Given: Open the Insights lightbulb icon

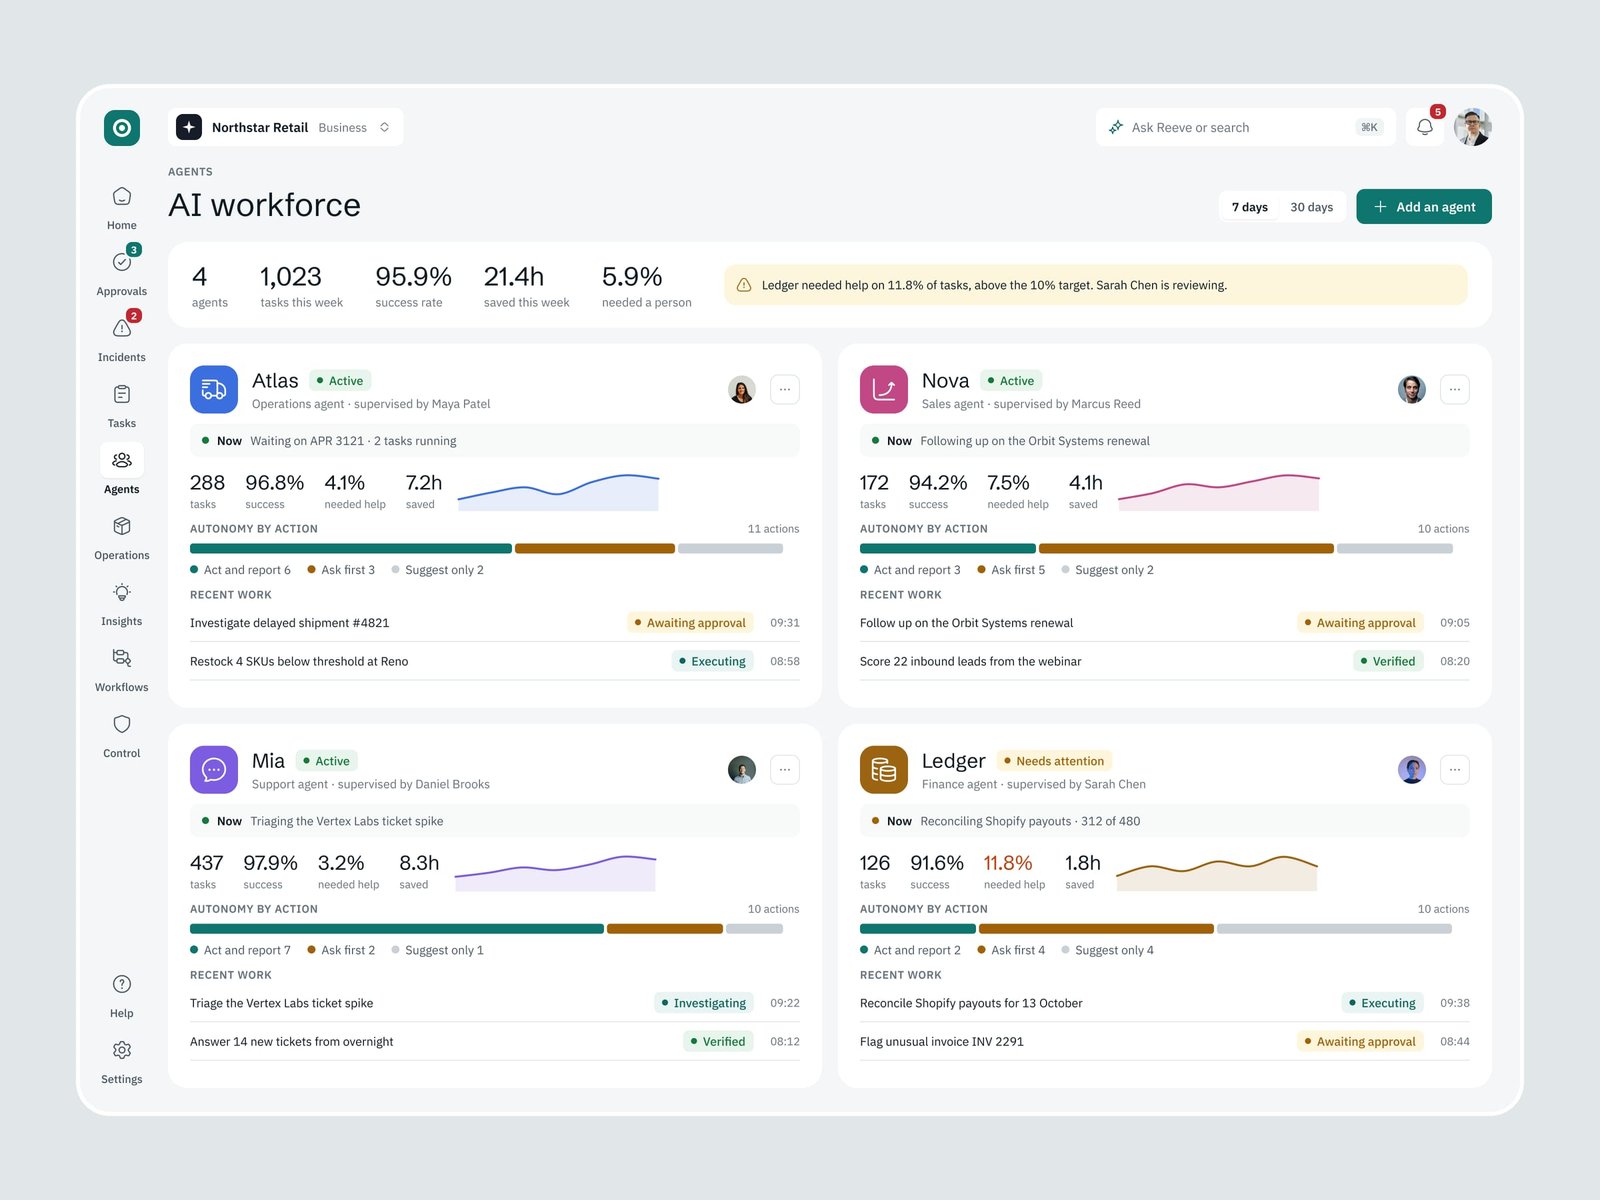Looking at the screenshot, I should [122, 592].
